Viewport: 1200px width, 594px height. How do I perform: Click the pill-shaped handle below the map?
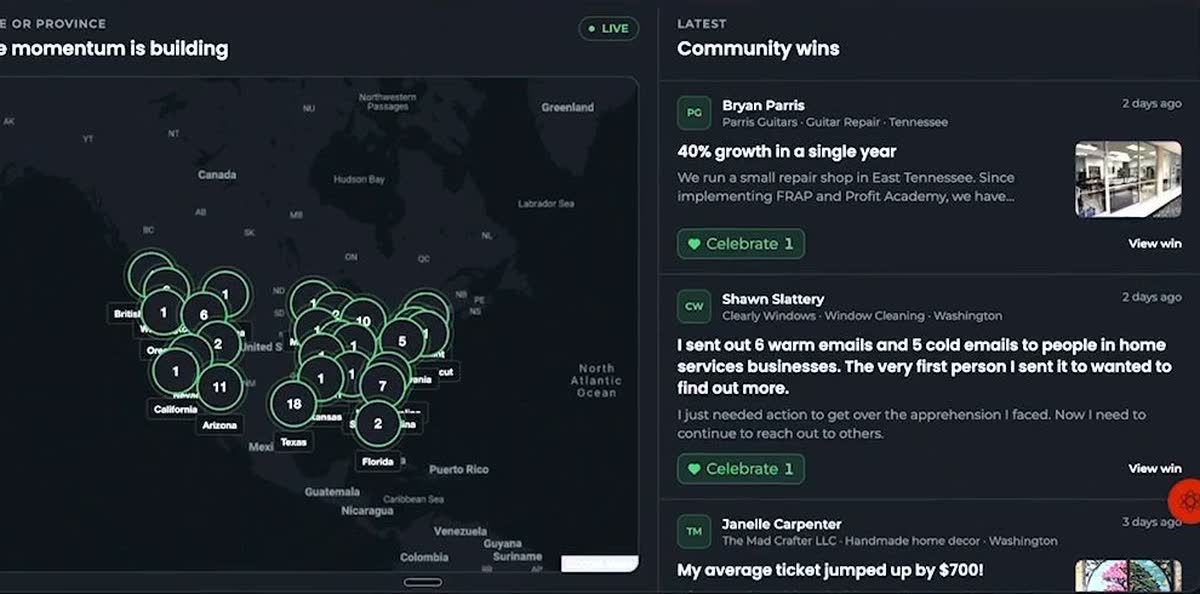pos(423,582)
